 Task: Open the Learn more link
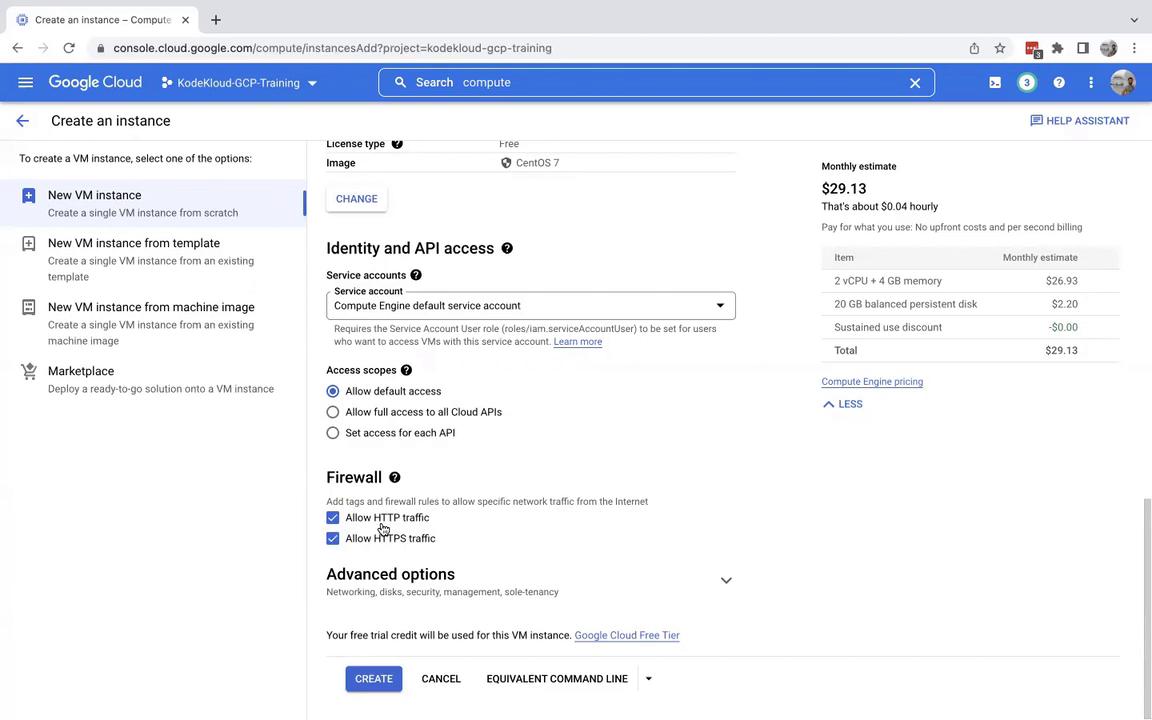pos(577,342)
